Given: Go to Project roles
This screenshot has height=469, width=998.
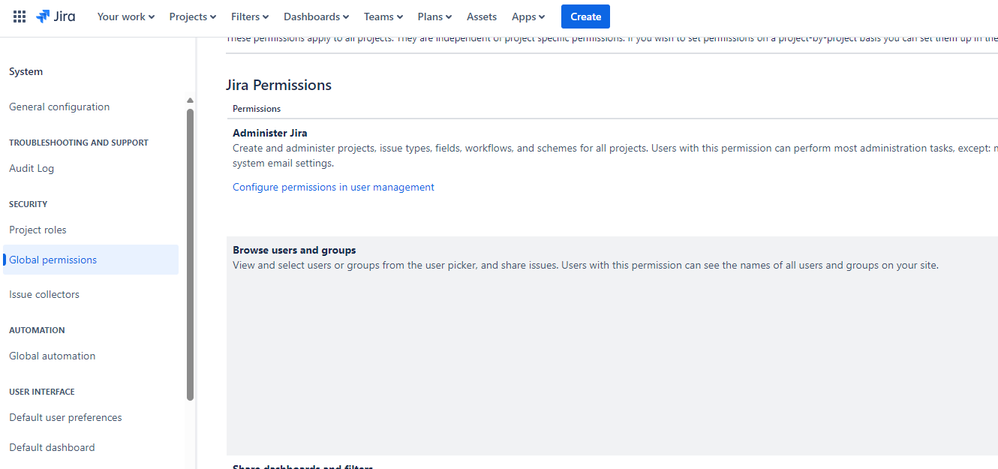Looking at the screenshot, I should pyautogui.click(x=38, y=230).
